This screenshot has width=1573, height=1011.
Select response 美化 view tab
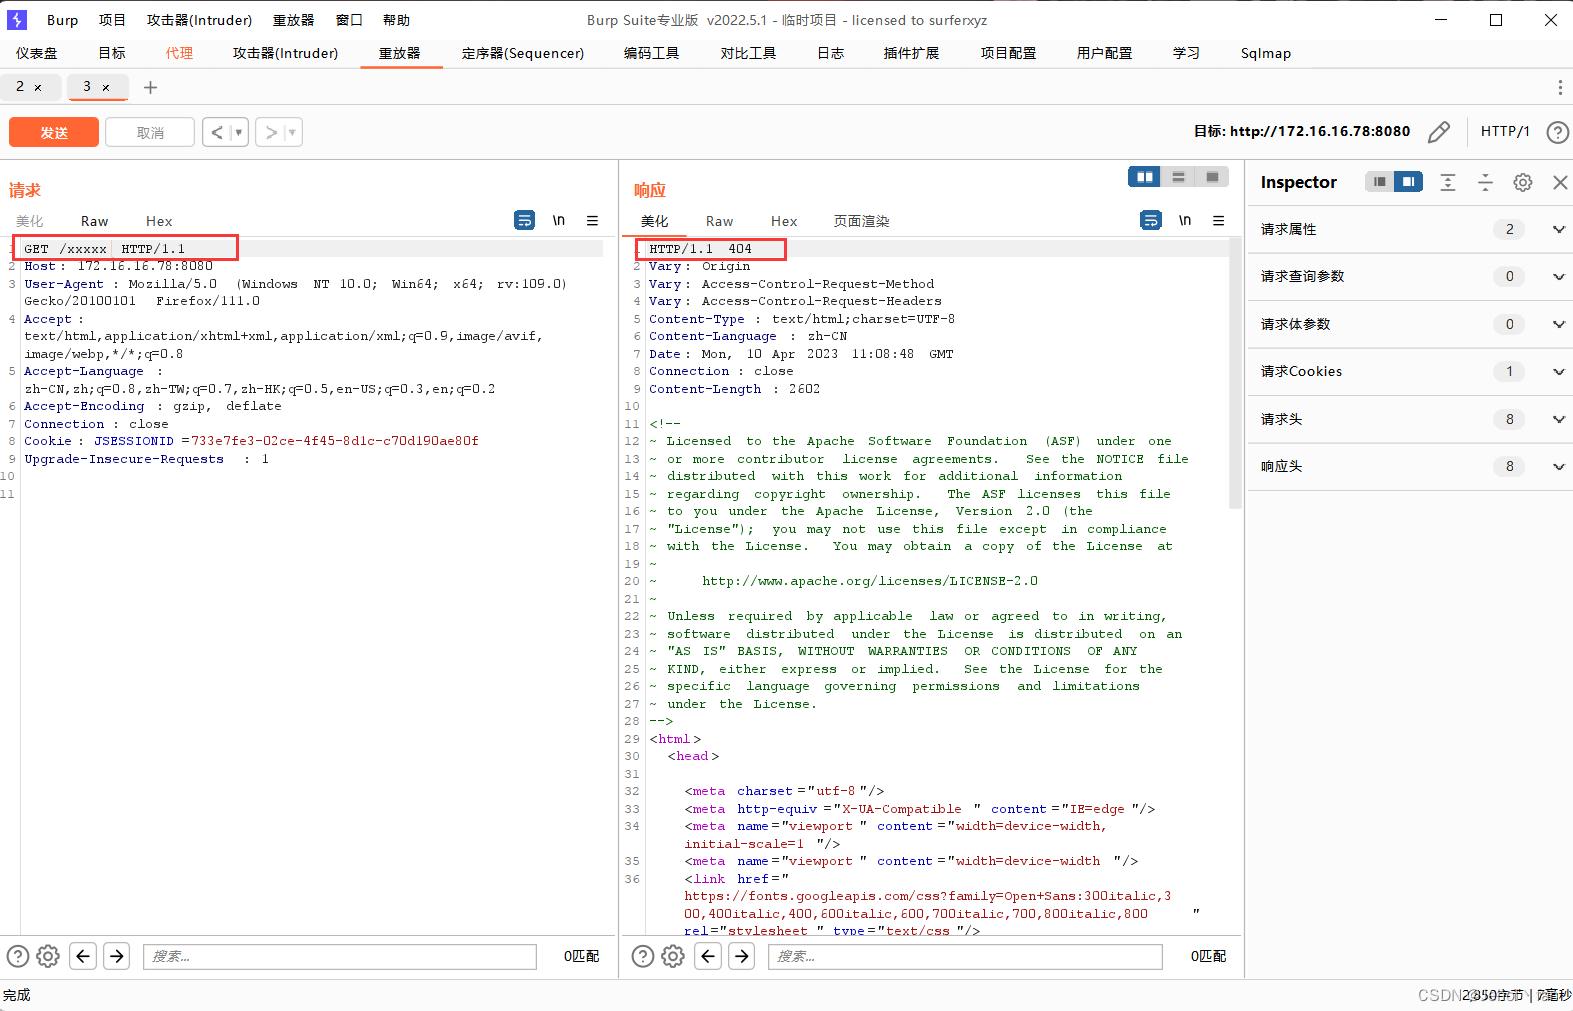click(655, 221)
